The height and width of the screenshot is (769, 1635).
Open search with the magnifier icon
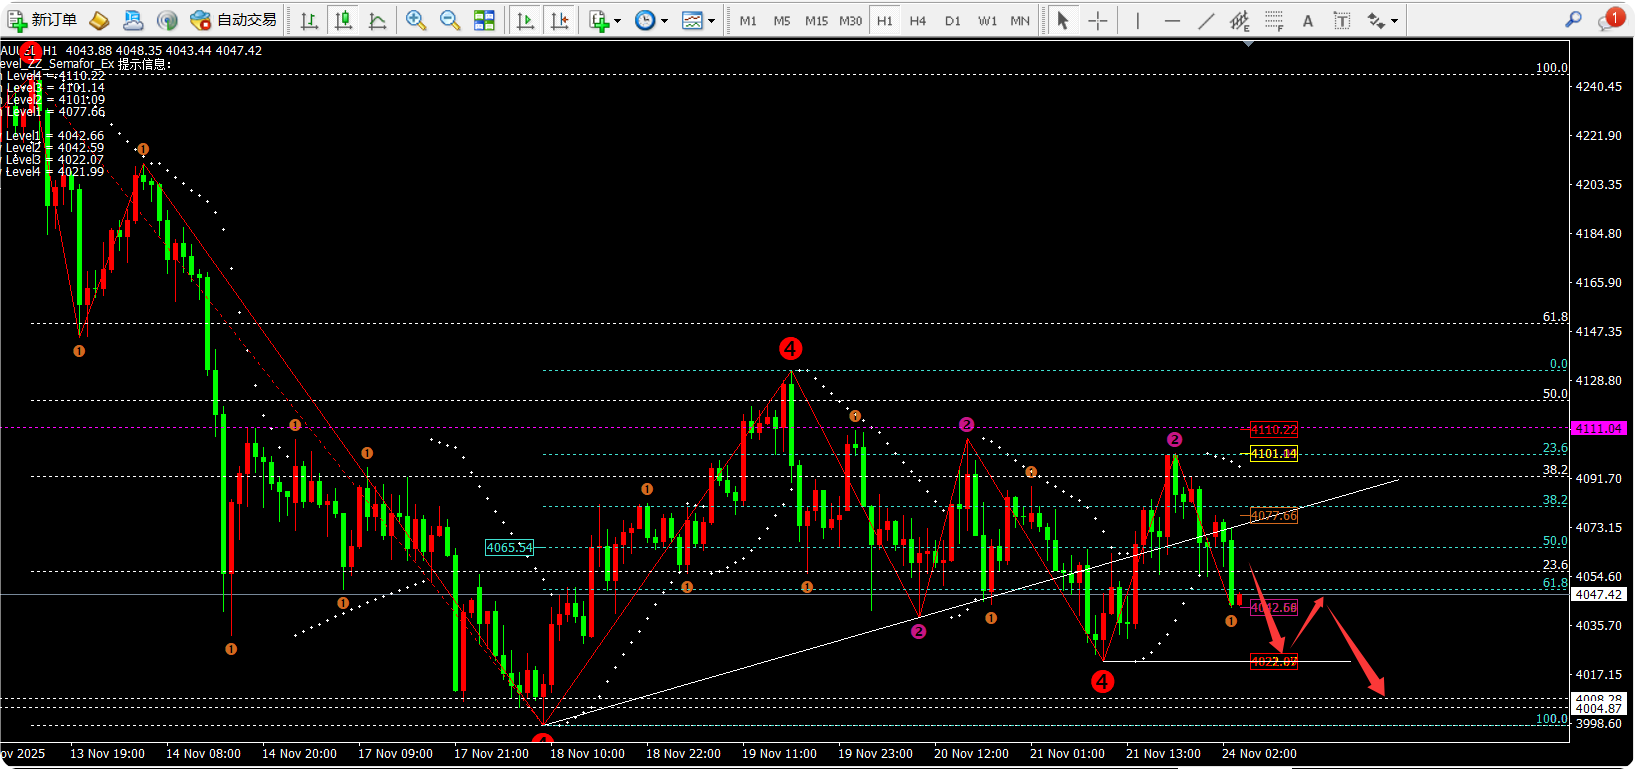(1573, 19)
